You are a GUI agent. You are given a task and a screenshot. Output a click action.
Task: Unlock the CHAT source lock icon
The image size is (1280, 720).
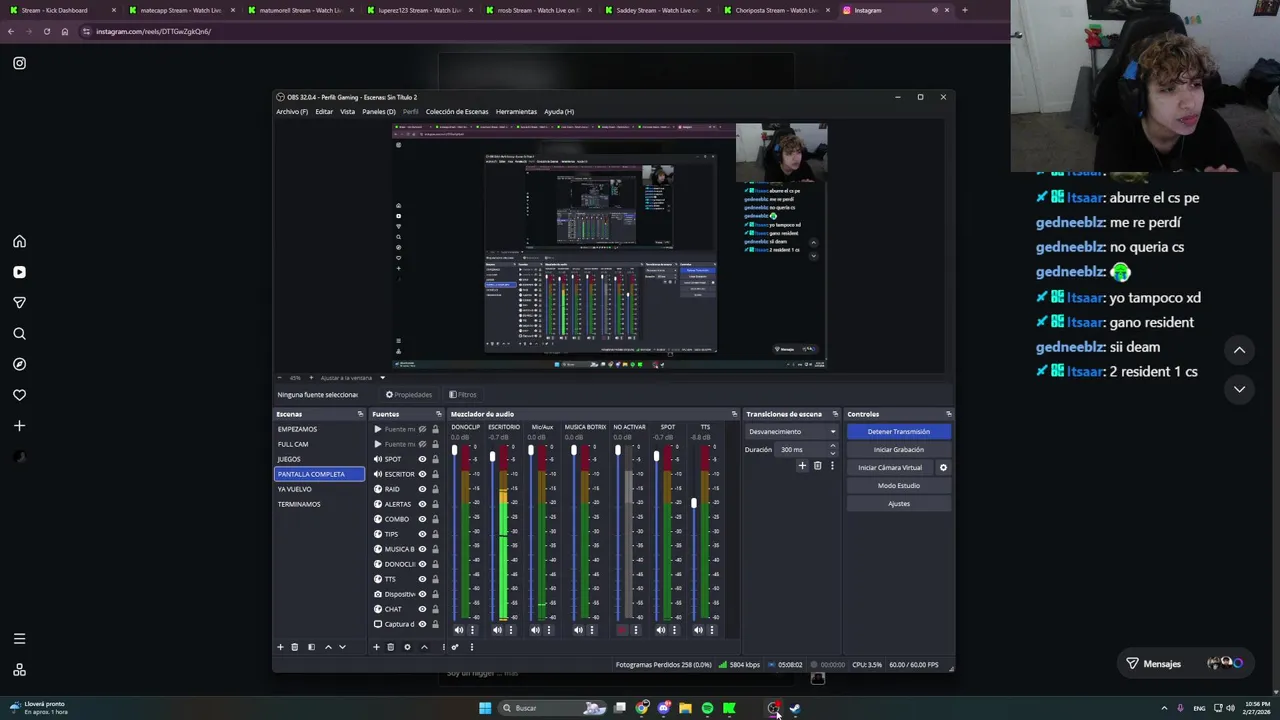point(435,609)
